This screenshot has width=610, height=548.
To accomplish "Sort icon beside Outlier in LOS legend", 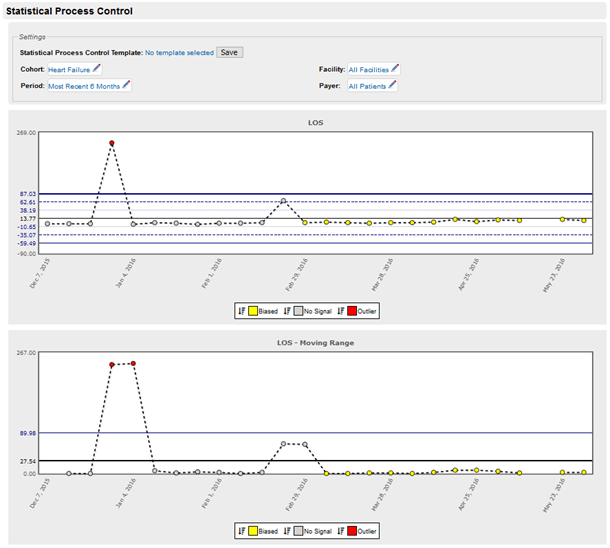I will (x=341, y=311).
